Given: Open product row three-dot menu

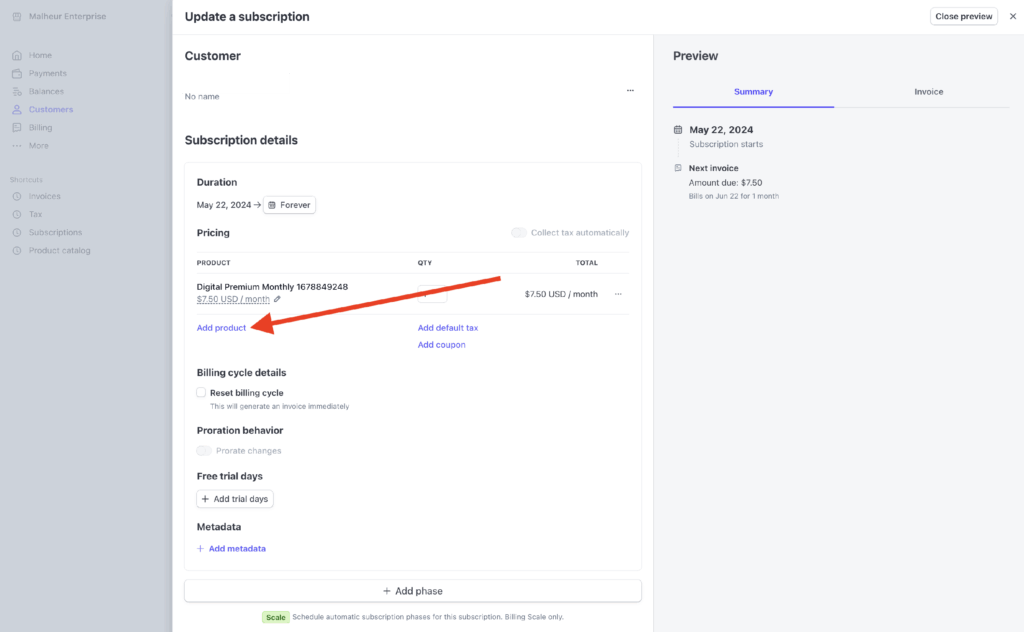Looking at the screenshot, I should (x=618, y=294).
